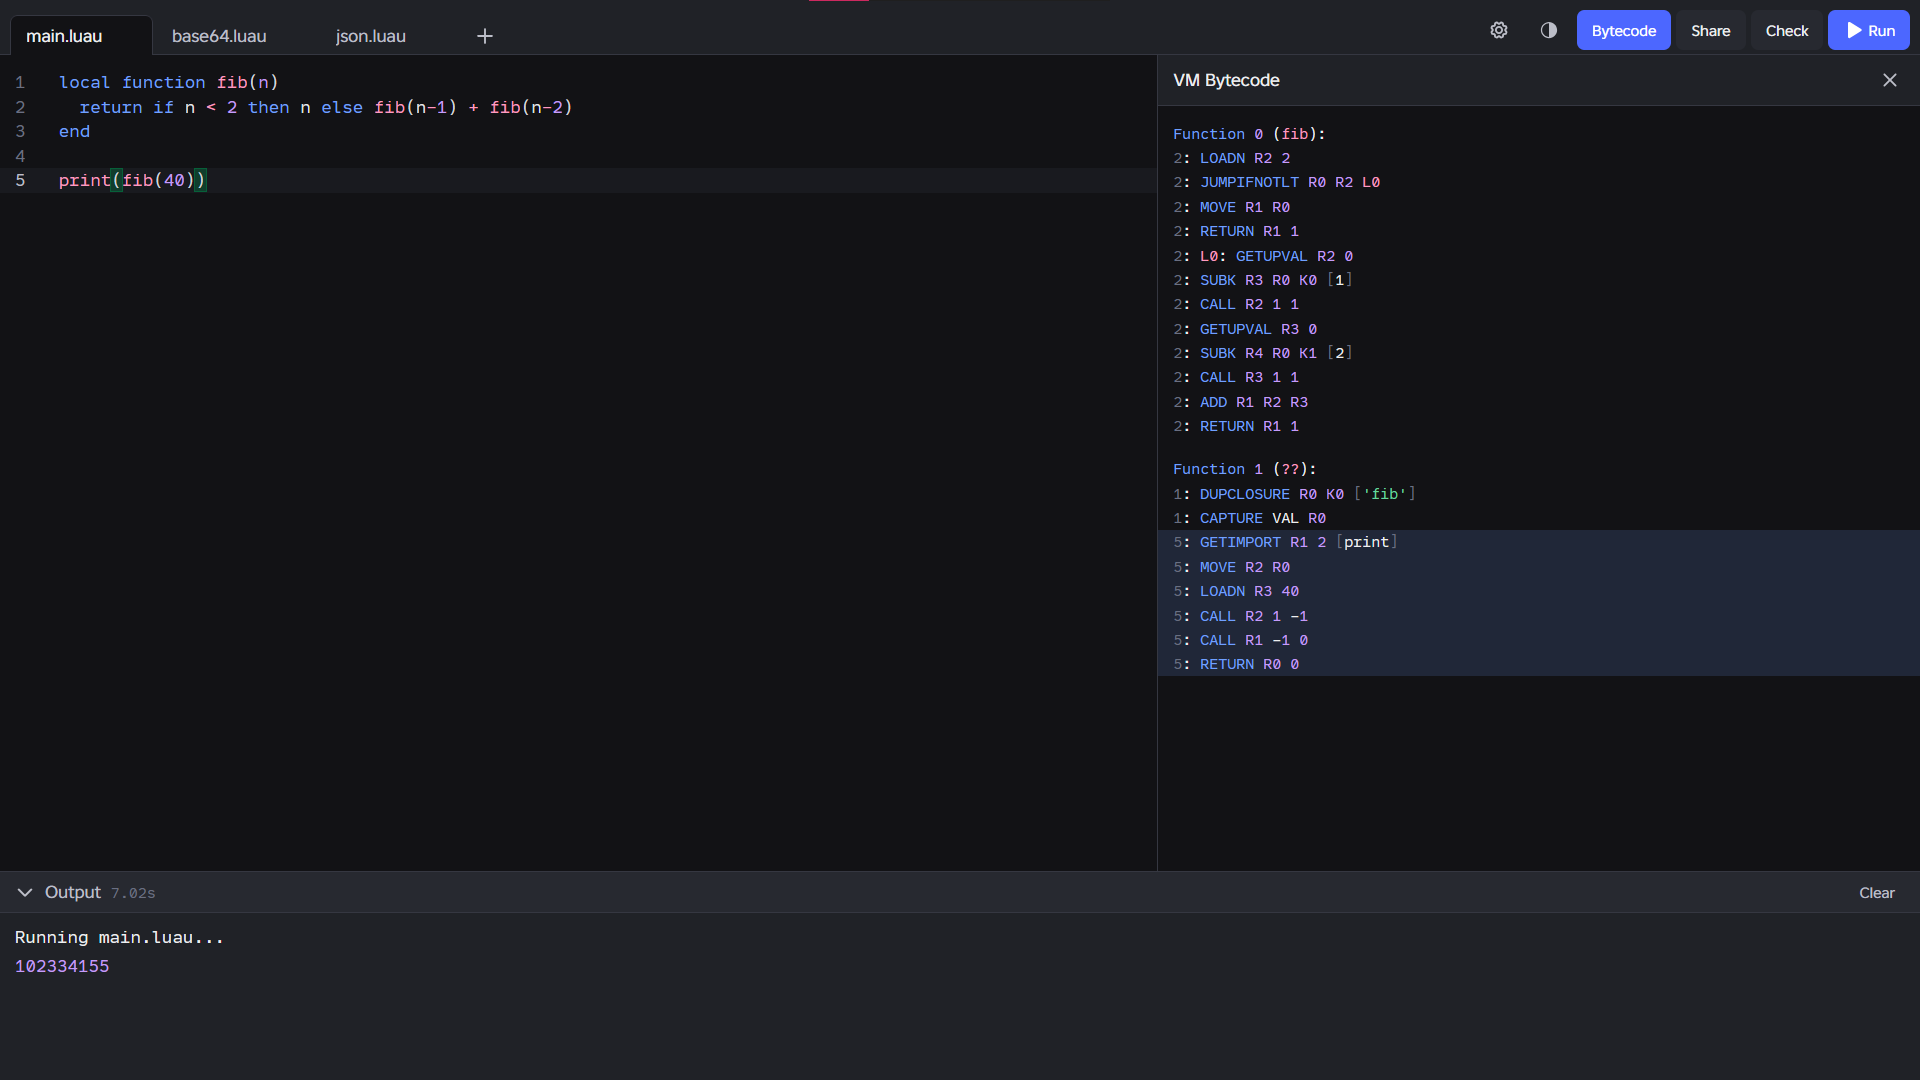The height and width of the screenshot is (1080, 1920).
Task: Open the settings gear icon
Action: coord(1498,30)
